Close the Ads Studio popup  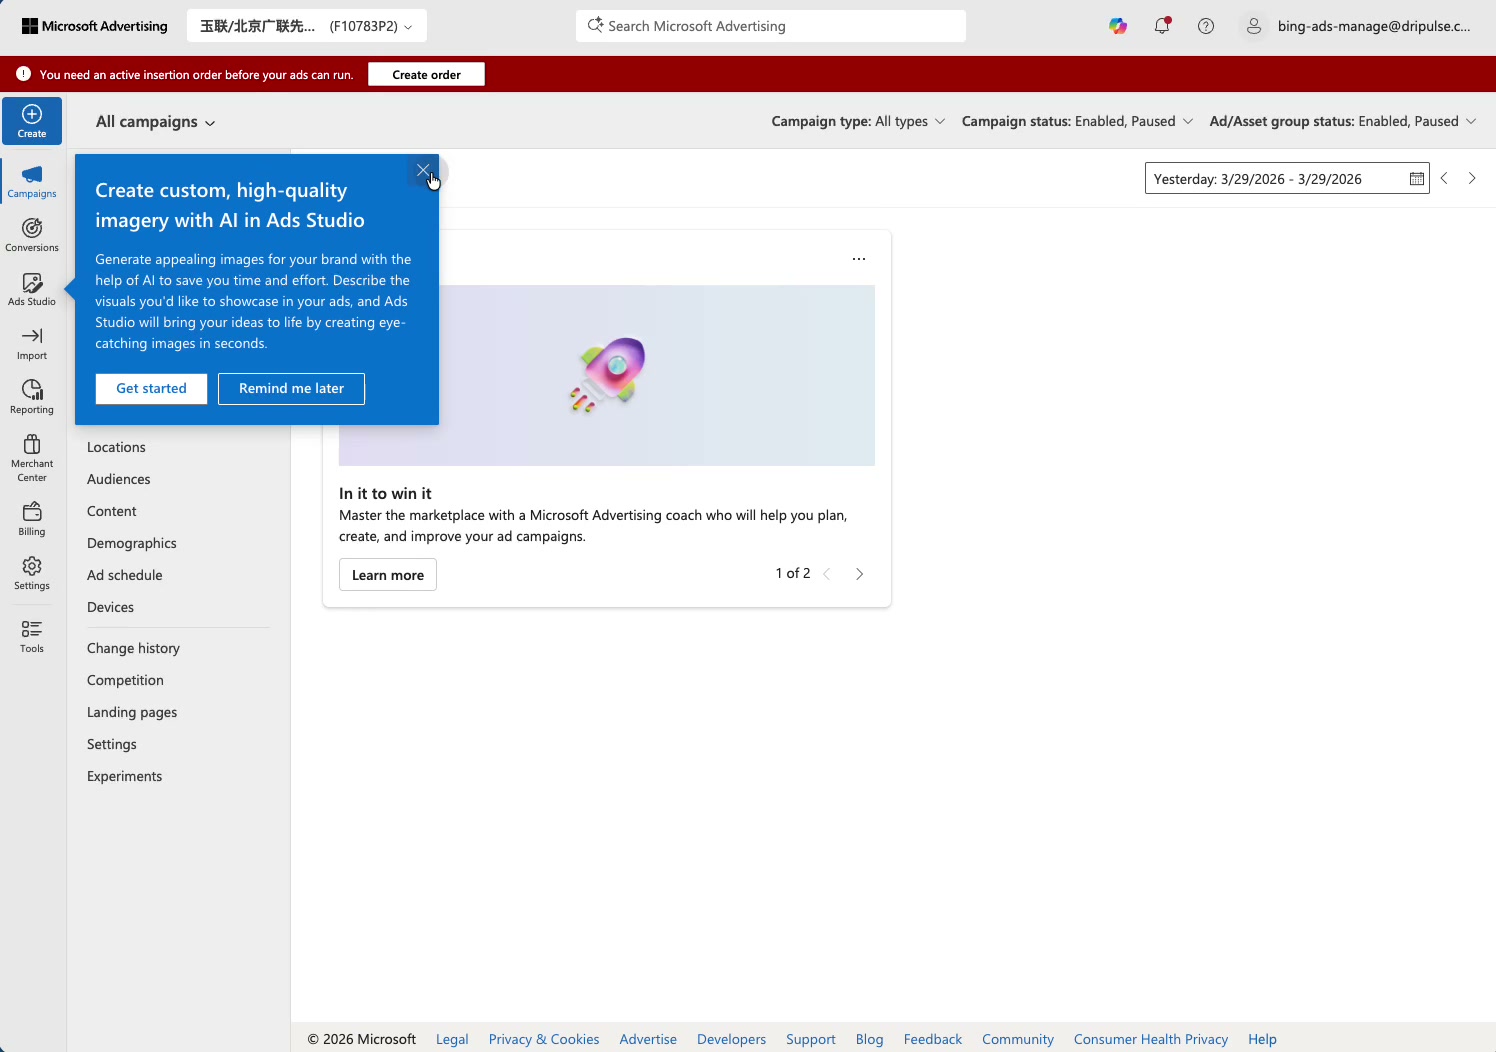click(x=423, y=170)
